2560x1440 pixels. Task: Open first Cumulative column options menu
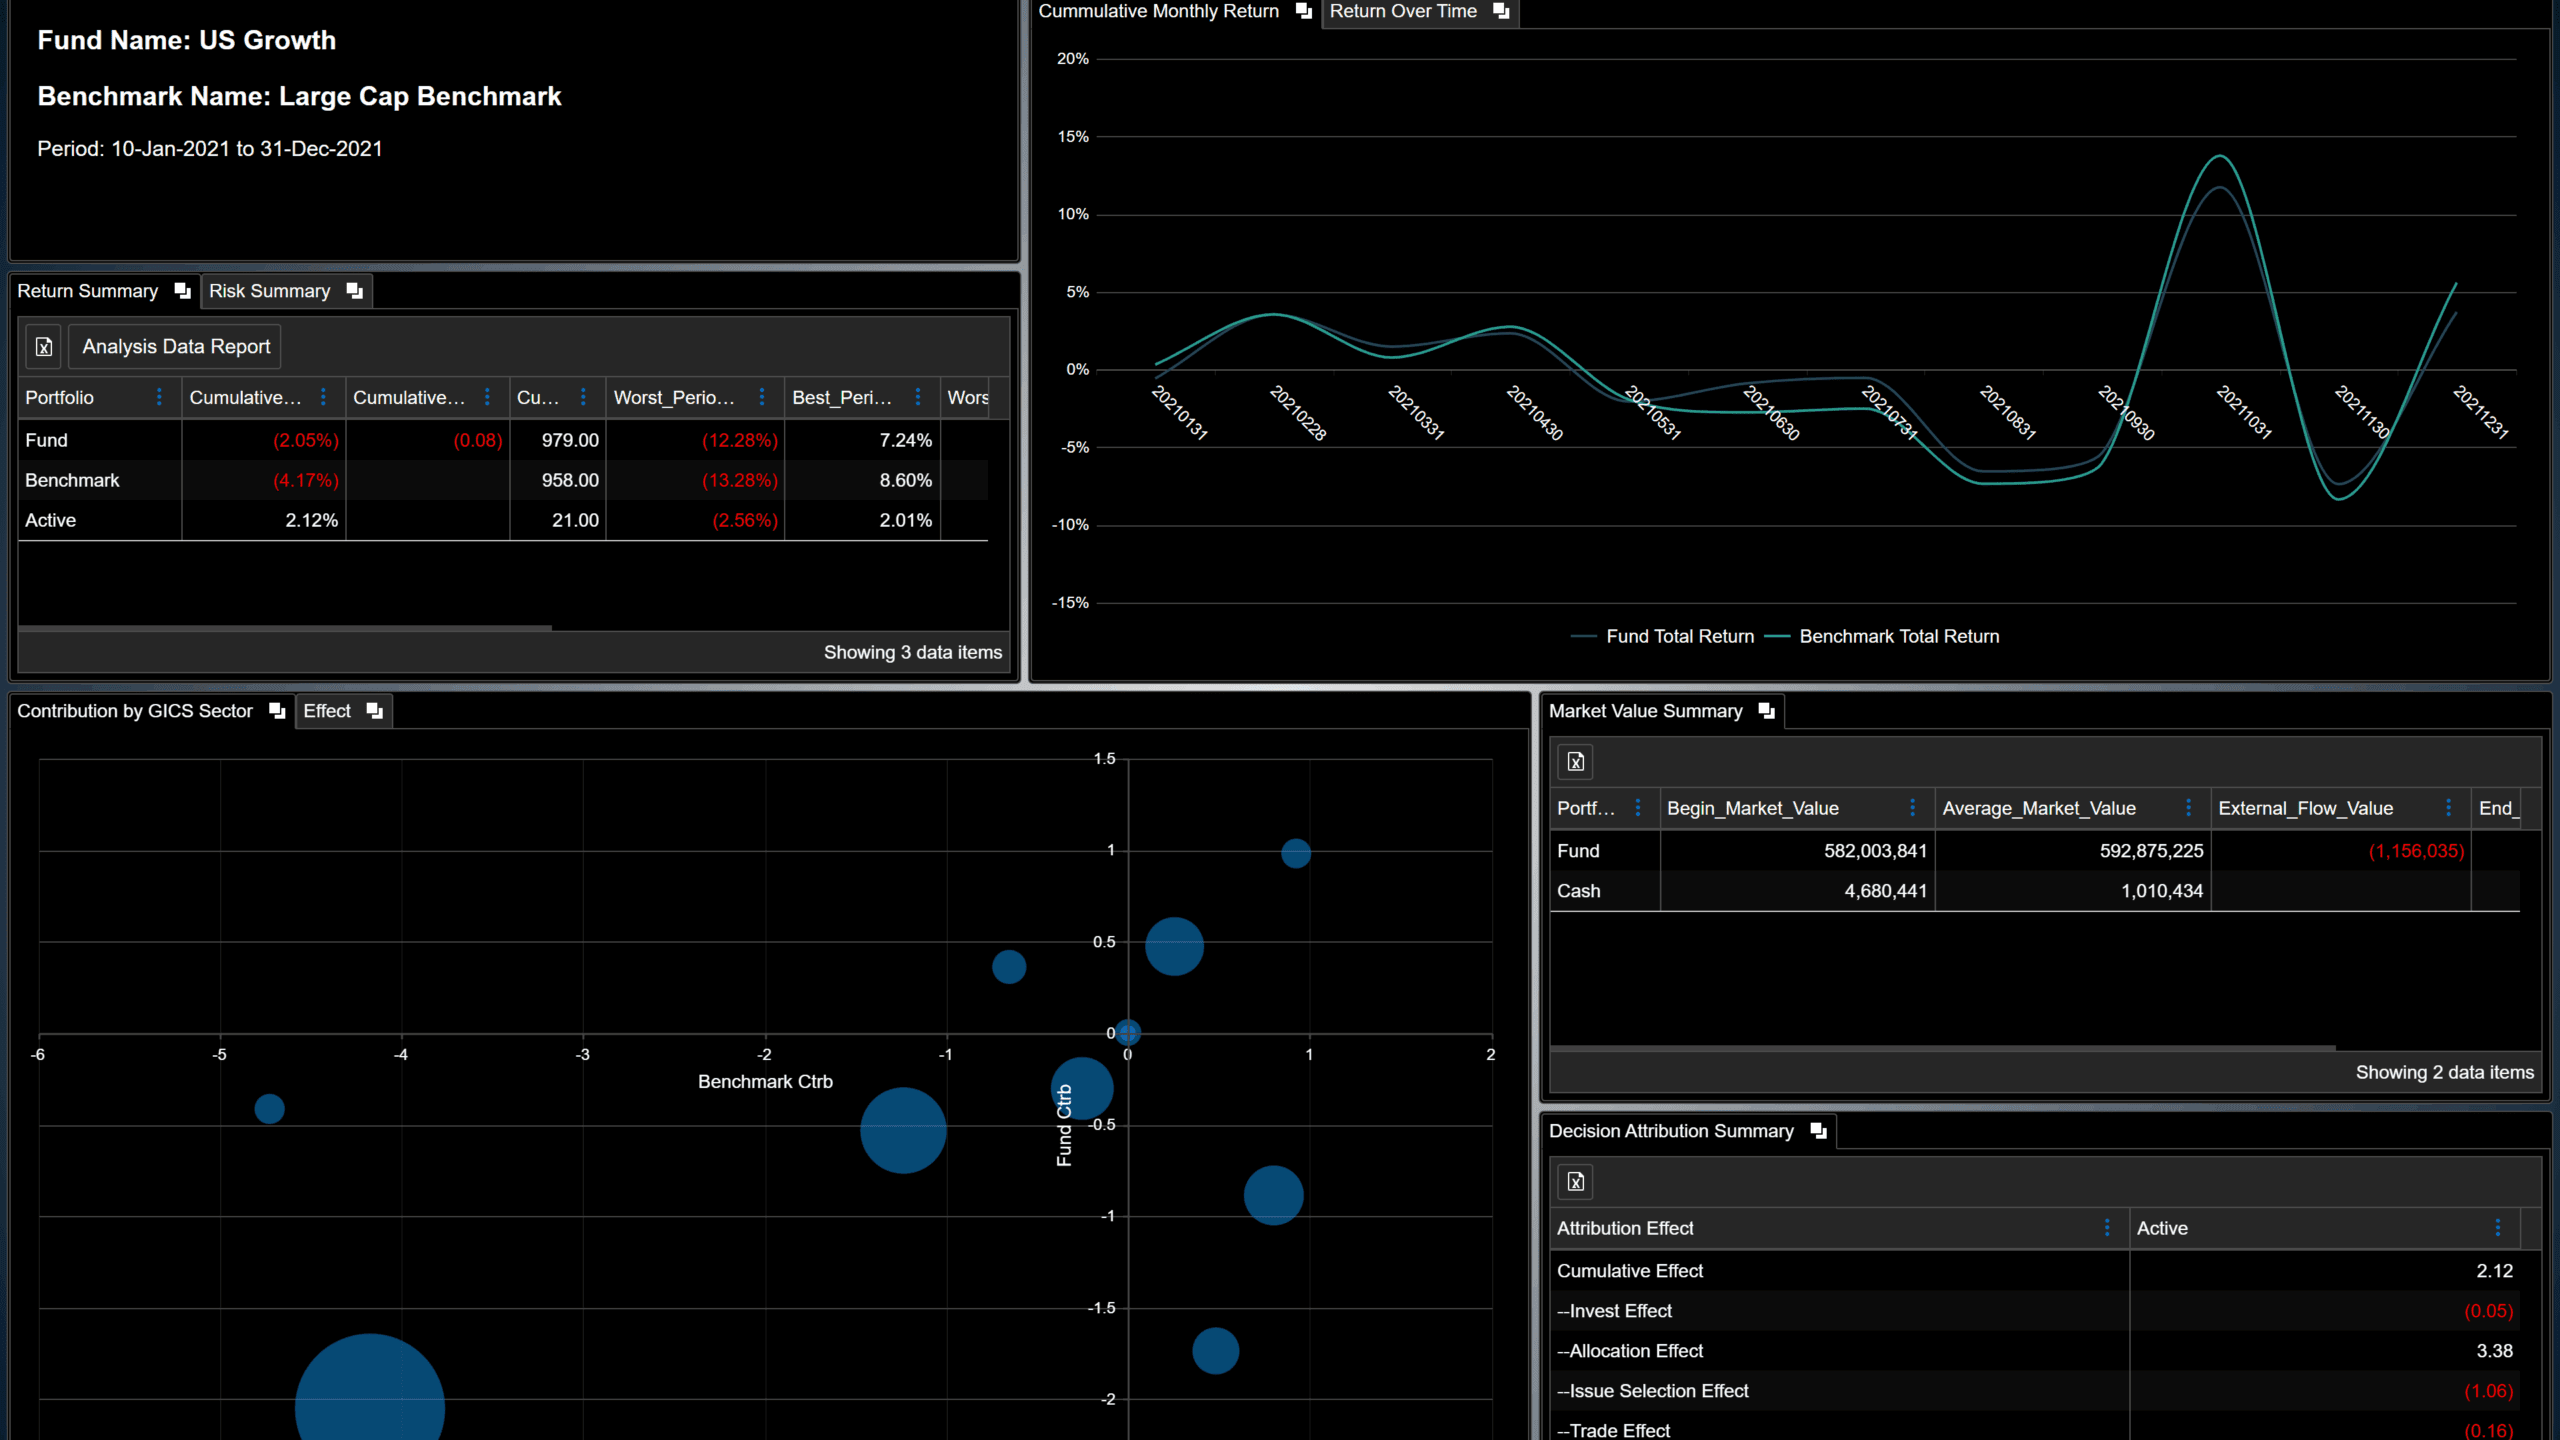(x=323, y=397)
